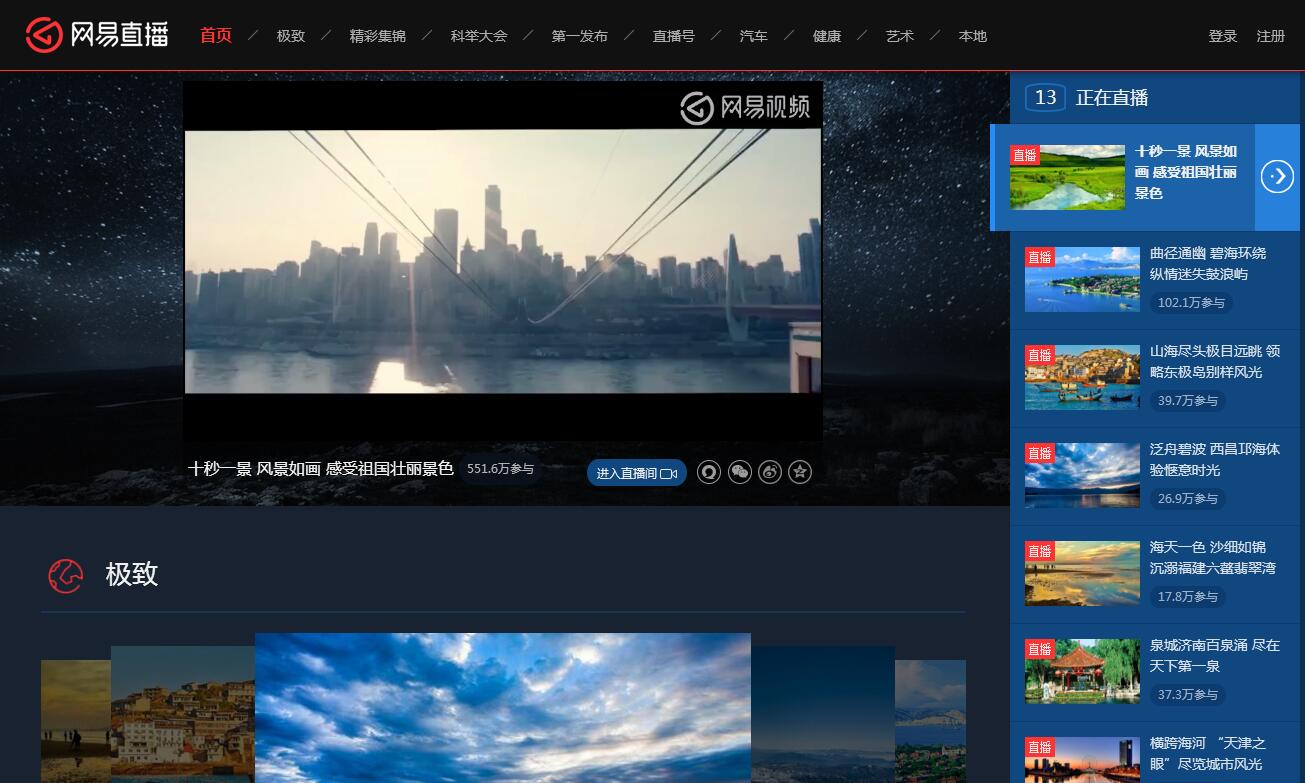Click the circled arrow on the highlighted live item
The image size is (1305, 783).
[x=1277, y=177]
